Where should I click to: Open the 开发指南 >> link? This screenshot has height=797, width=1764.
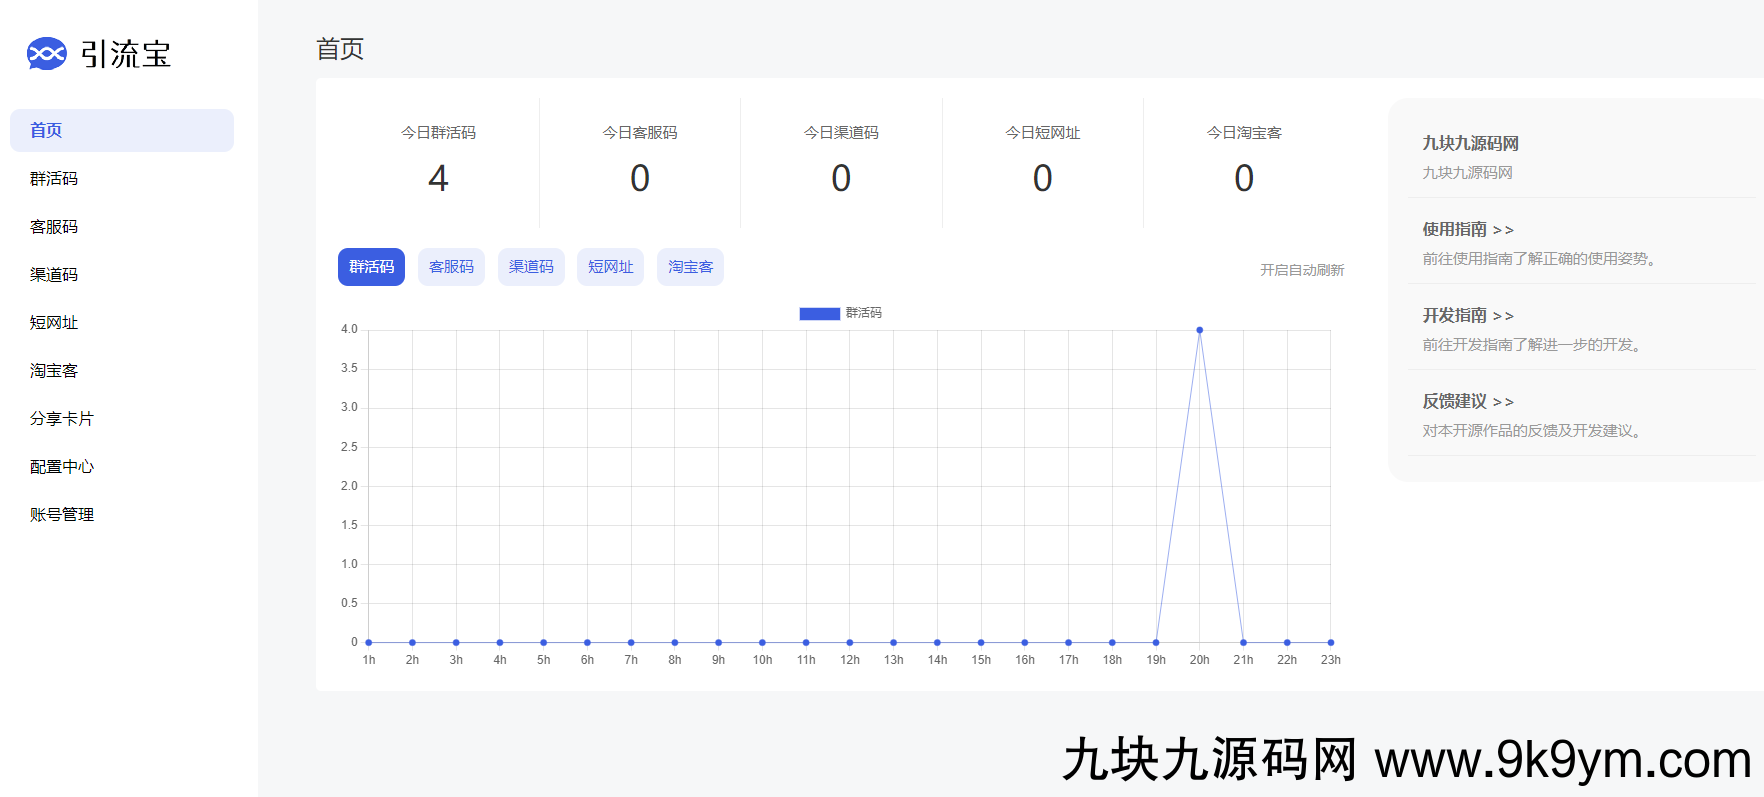1467,316
